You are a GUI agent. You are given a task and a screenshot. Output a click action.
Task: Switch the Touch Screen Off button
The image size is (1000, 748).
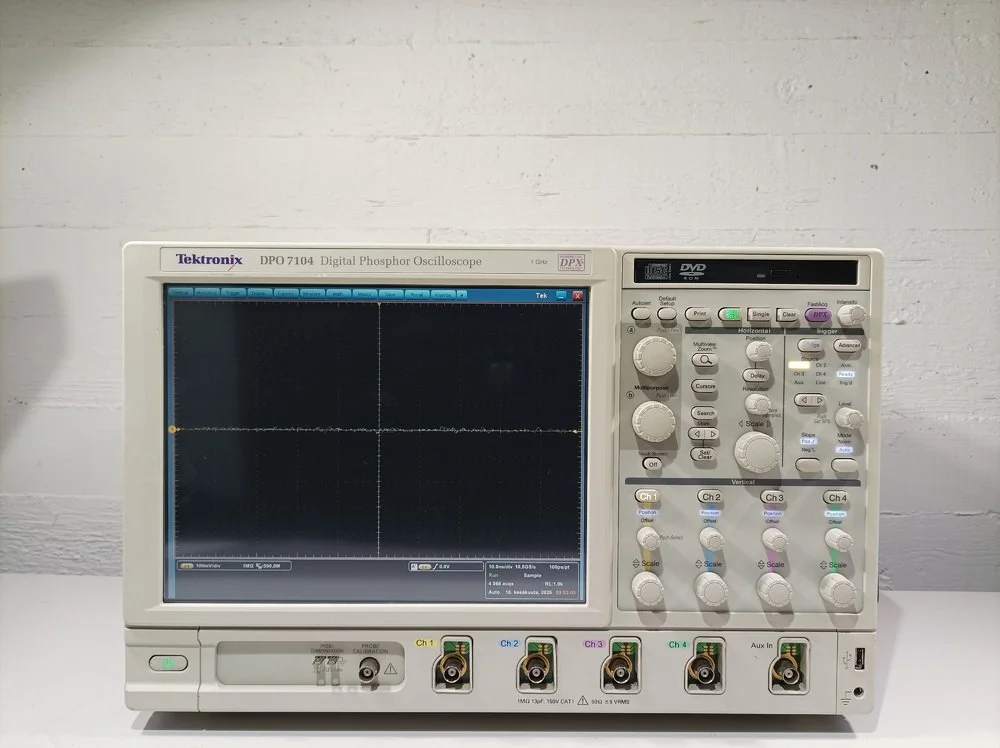[652, 464]
